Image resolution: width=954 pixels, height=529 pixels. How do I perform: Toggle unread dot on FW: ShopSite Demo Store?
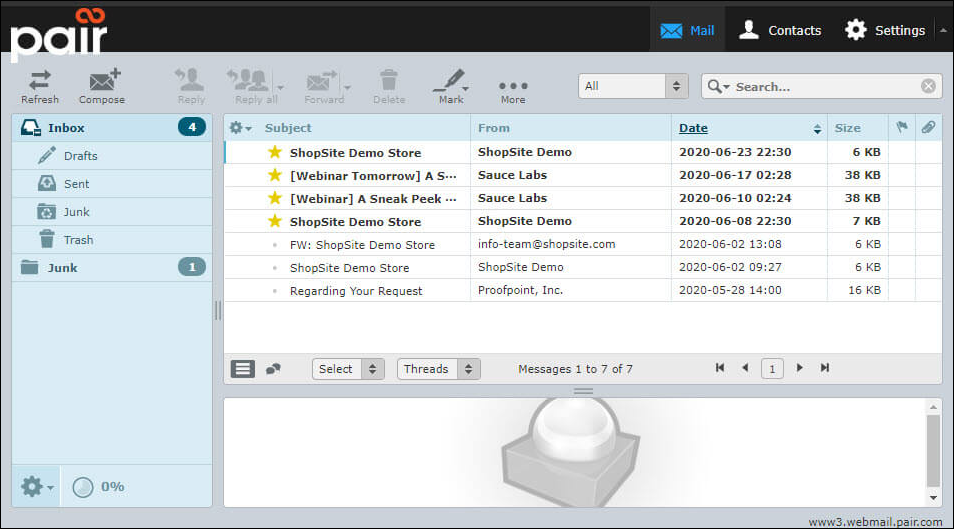click(x=275, y=245)
